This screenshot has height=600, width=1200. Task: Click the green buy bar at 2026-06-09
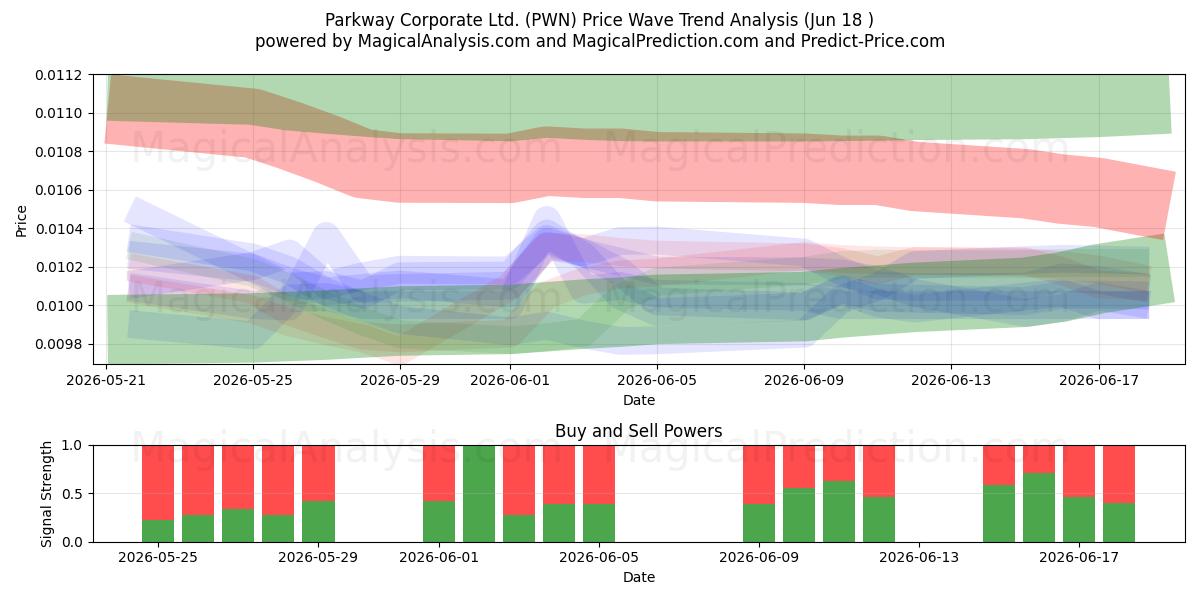pos(759,523)
